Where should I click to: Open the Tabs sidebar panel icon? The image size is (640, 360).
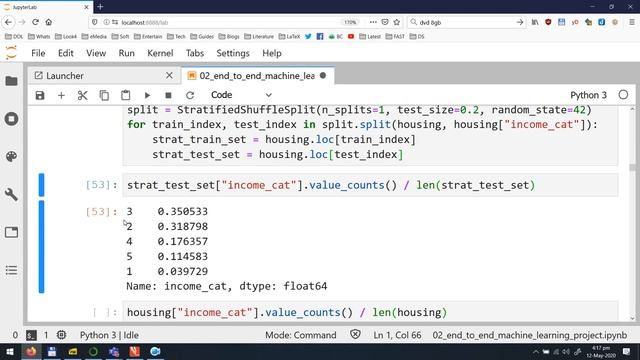click(11, 232)
